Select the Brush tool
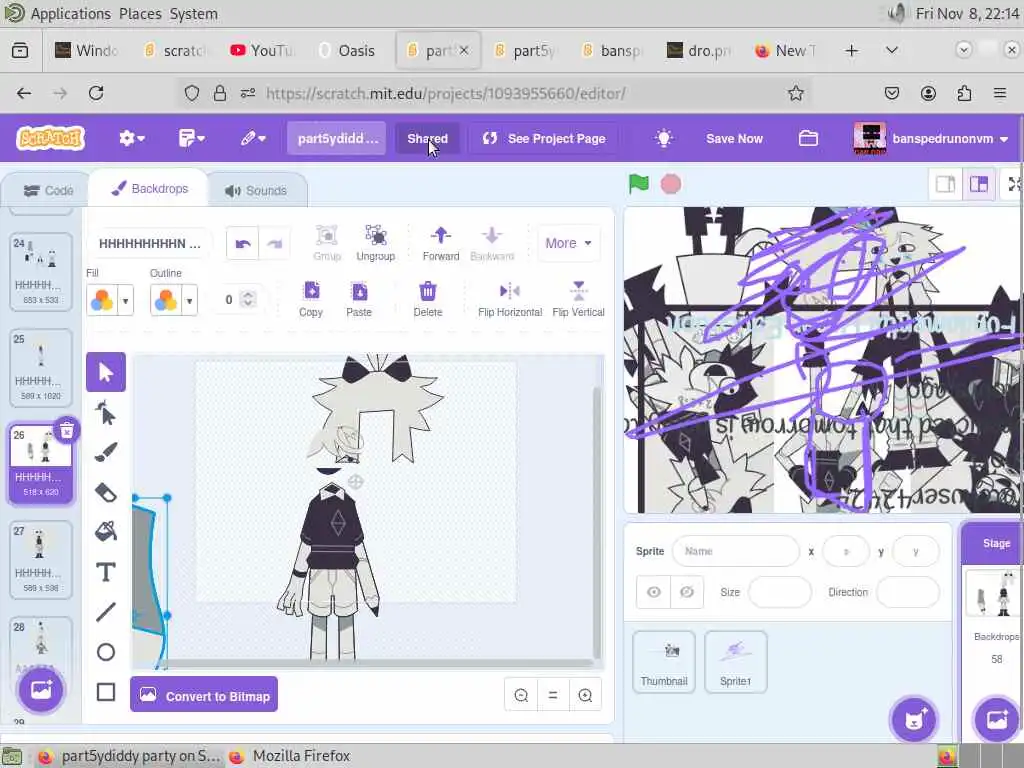The image size is (1024, 768). click(106, 453)
